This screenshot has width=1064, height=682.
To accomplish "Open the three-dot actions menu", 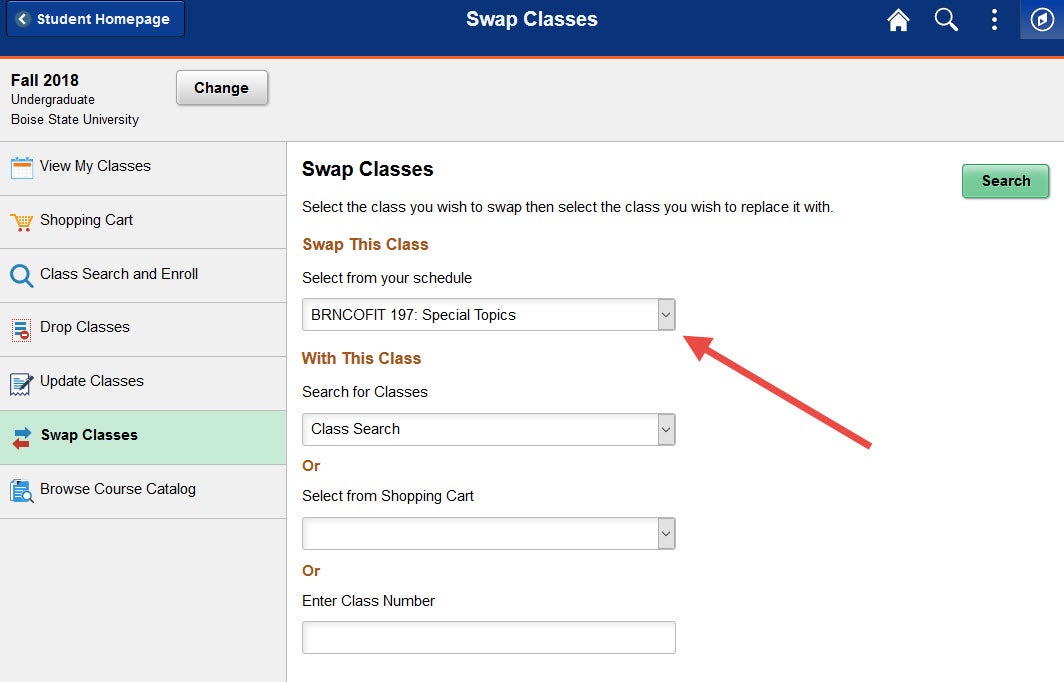I will coord(994,20).
